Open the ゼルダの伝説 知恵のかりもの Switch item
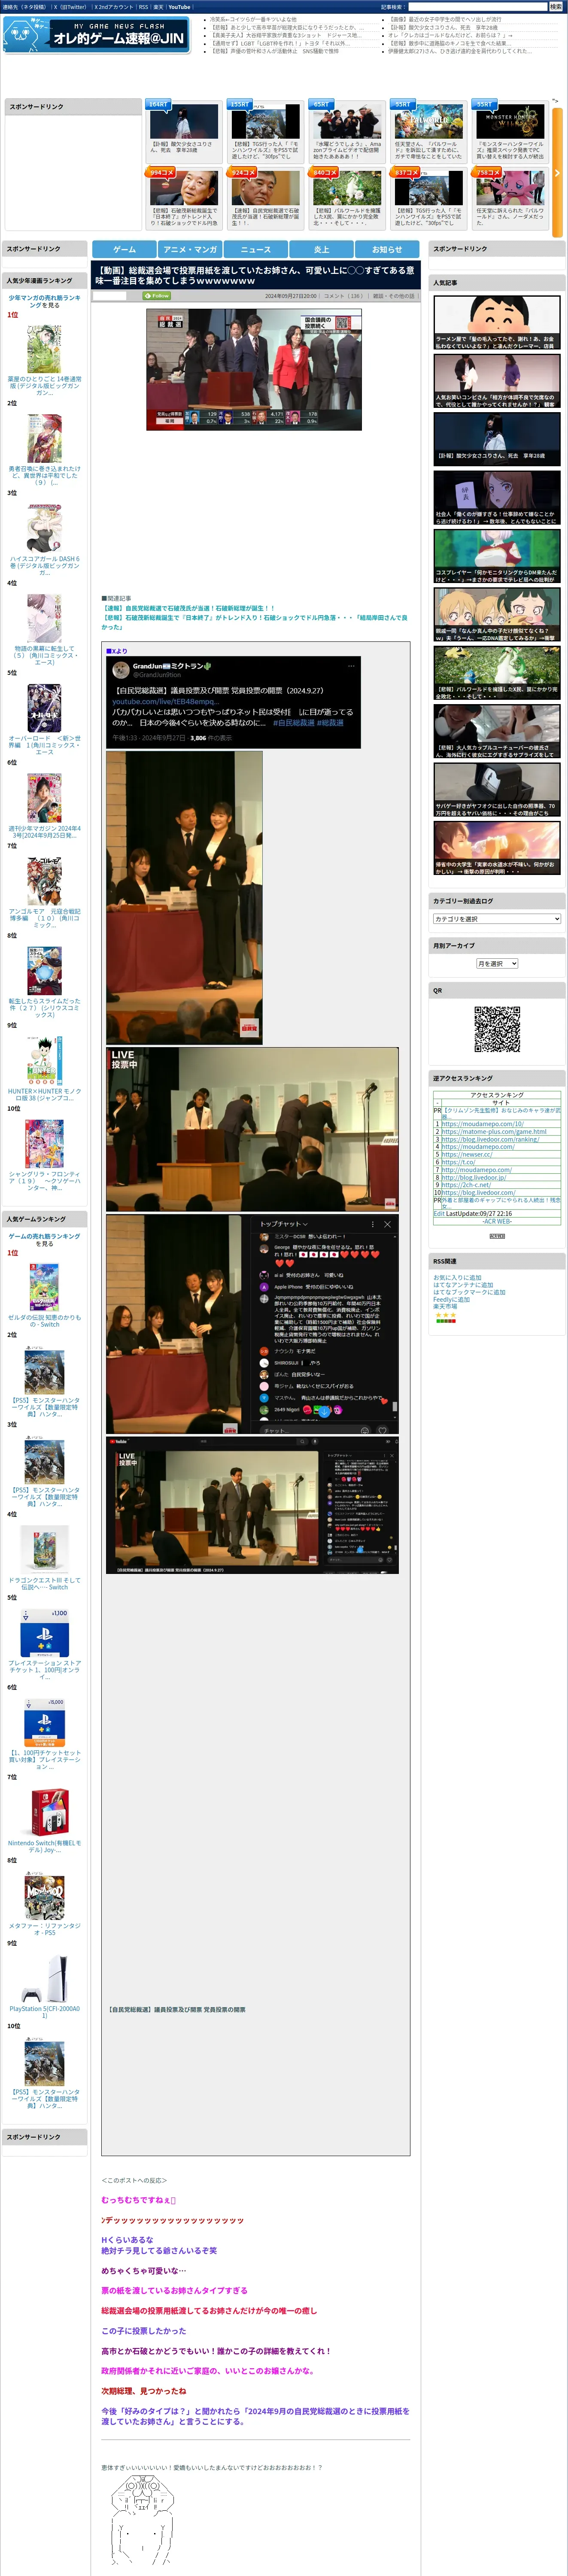Screen dimensions: 568x2576 (44, 1287)
